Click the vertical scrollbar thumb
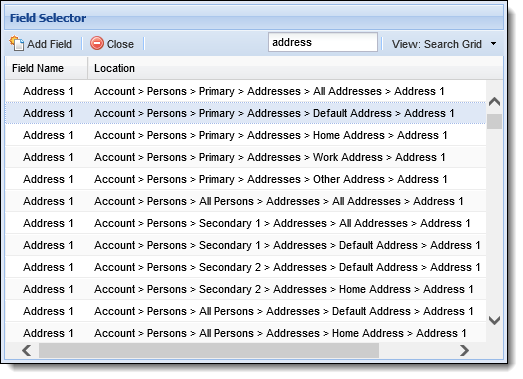The width and height of the screenshot is (523, 379). [x=494, y=121]
